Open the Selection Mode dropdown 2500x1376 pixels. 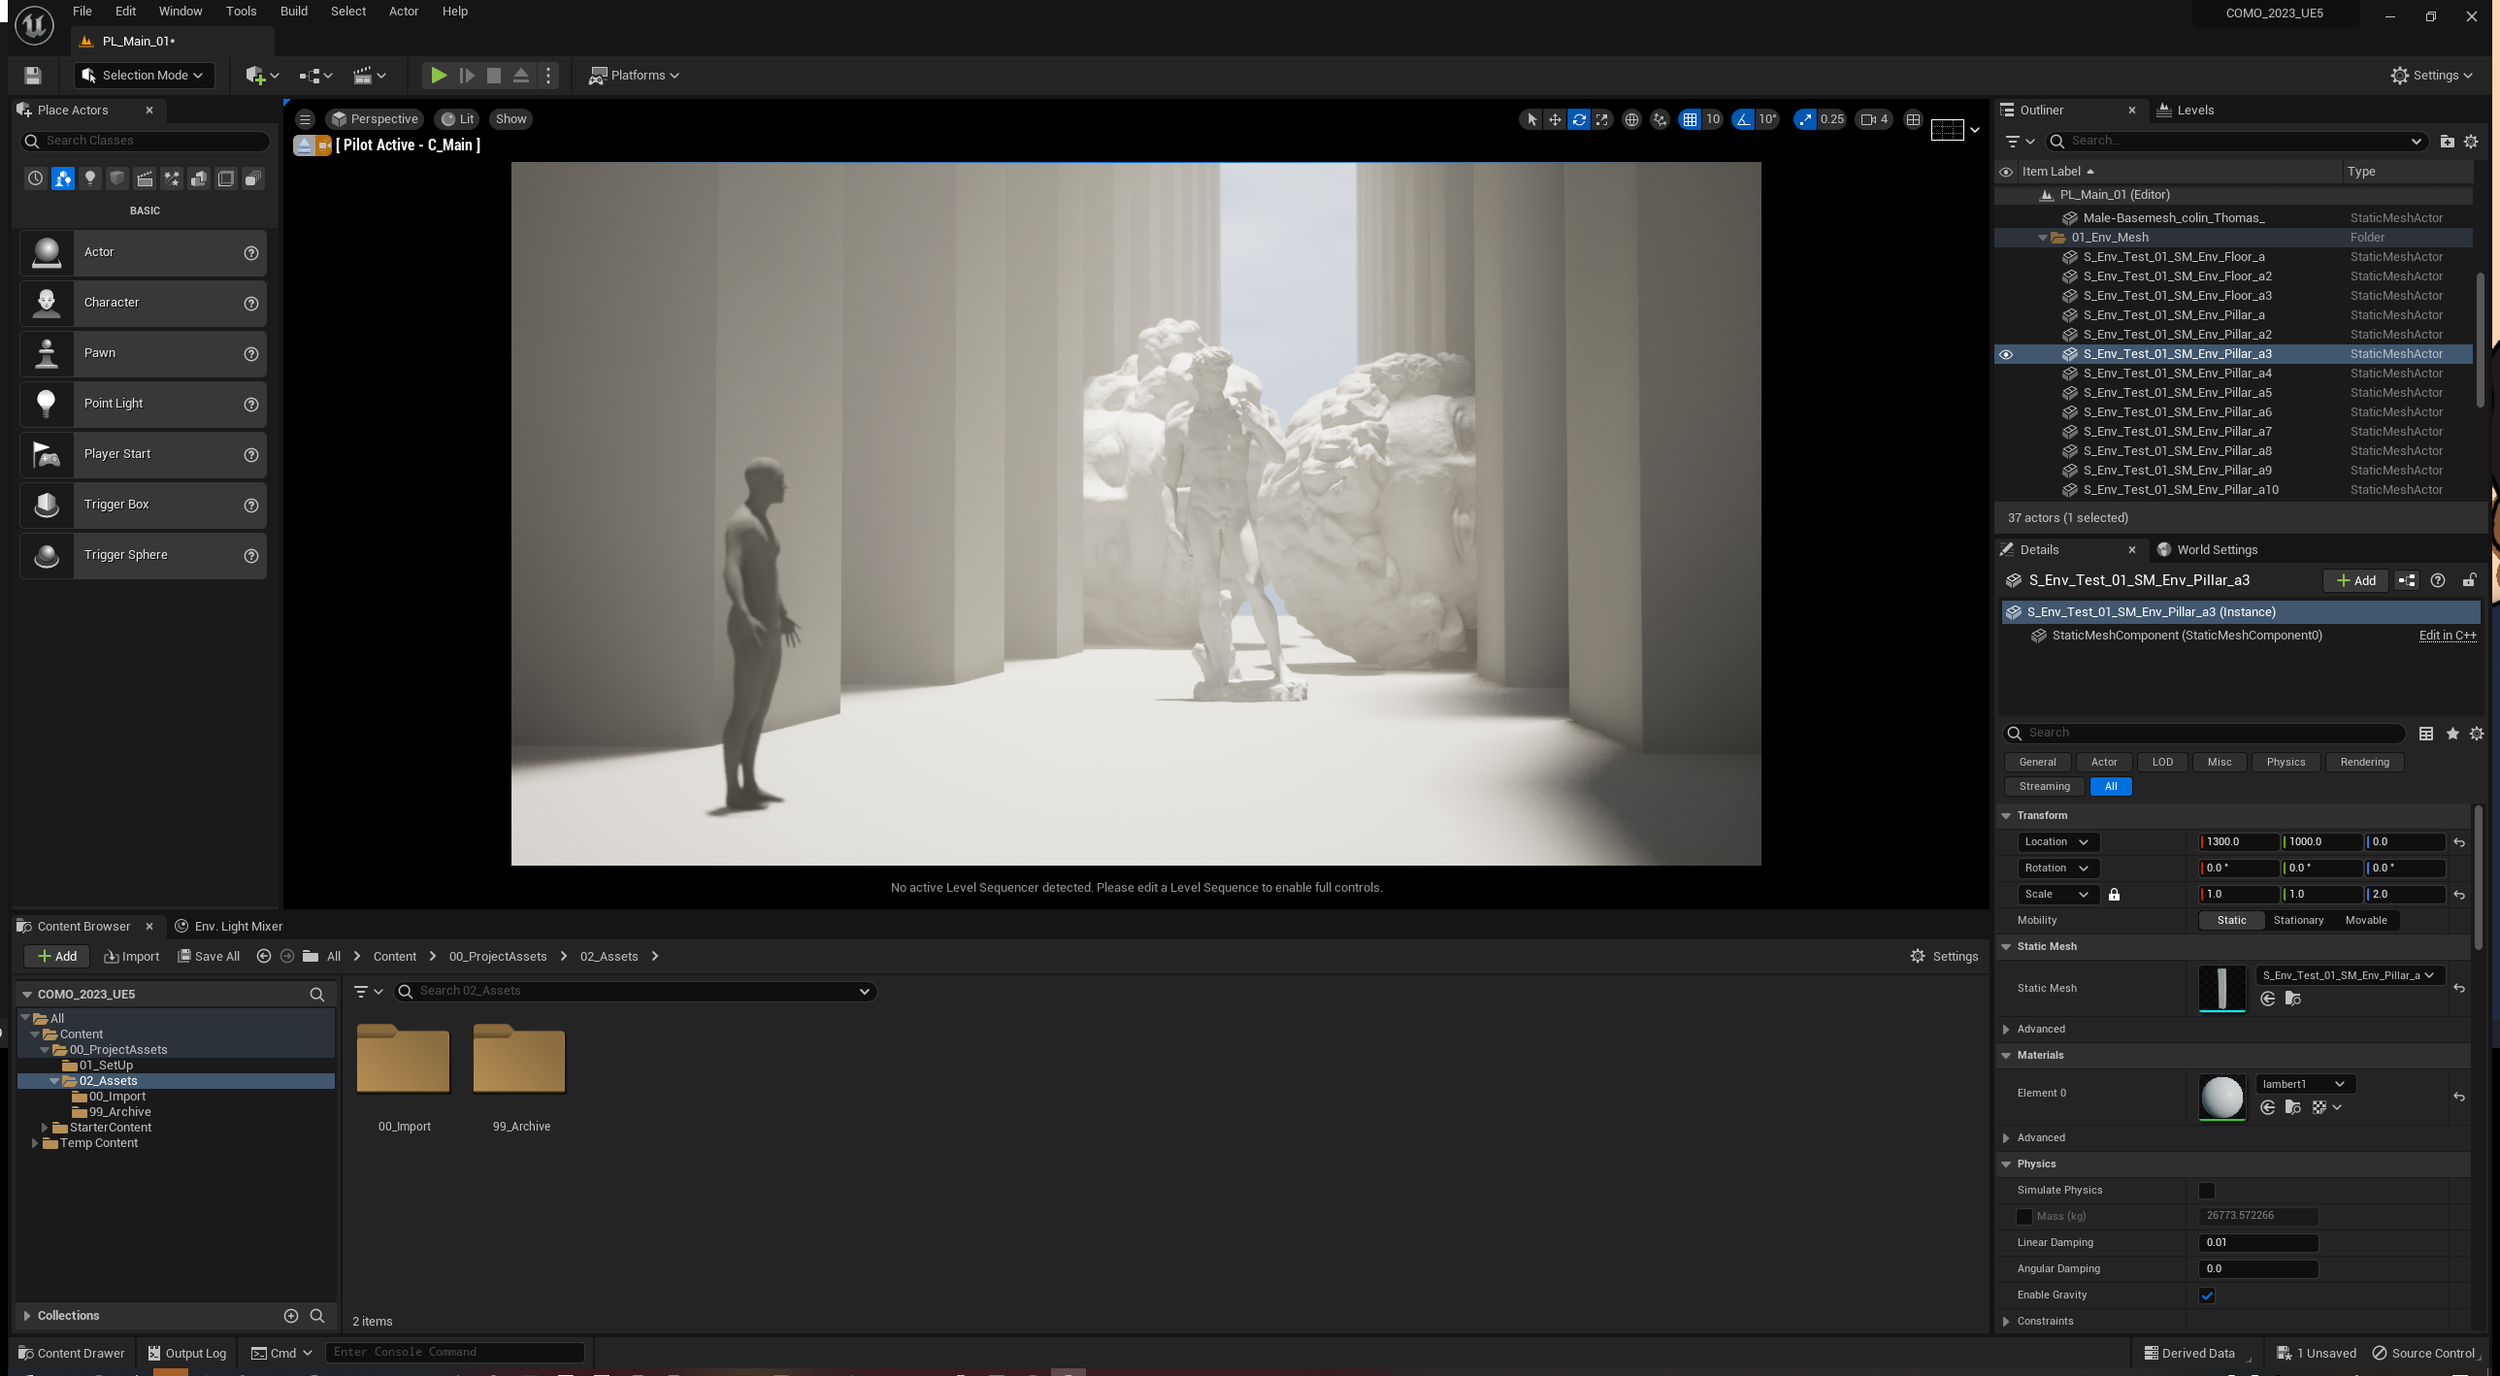click(145, 75)
